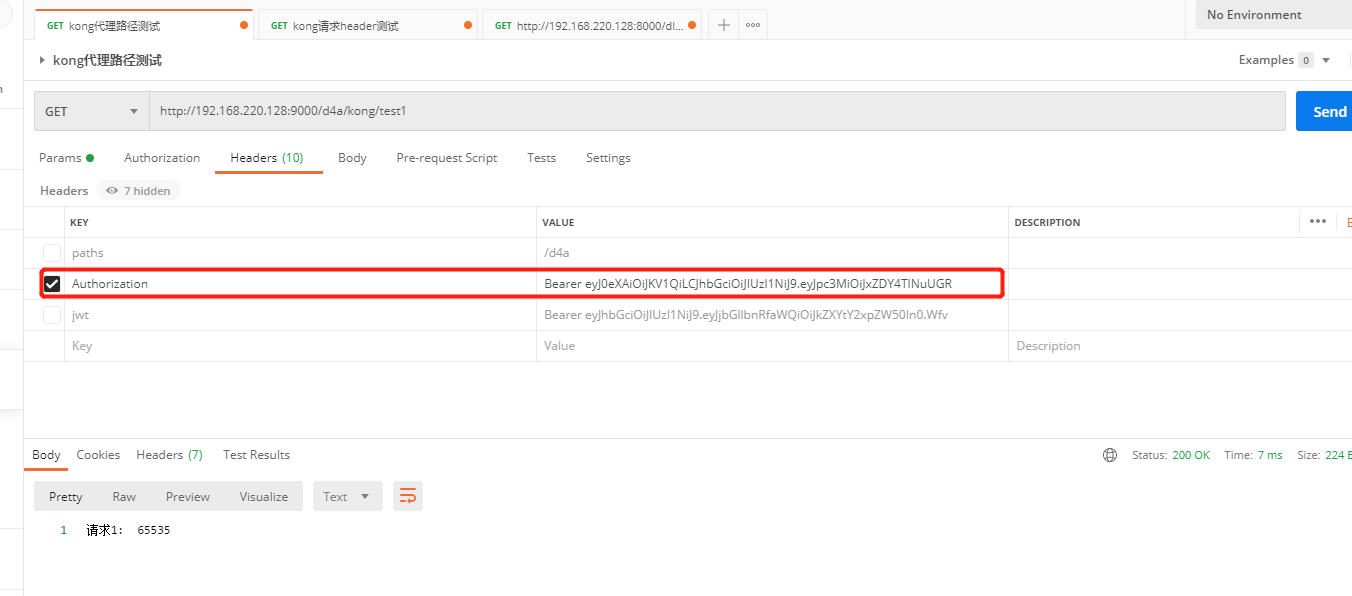Open the Tests tab
This screenshot has height=596, width=1352.
click(x=541, y=158)
